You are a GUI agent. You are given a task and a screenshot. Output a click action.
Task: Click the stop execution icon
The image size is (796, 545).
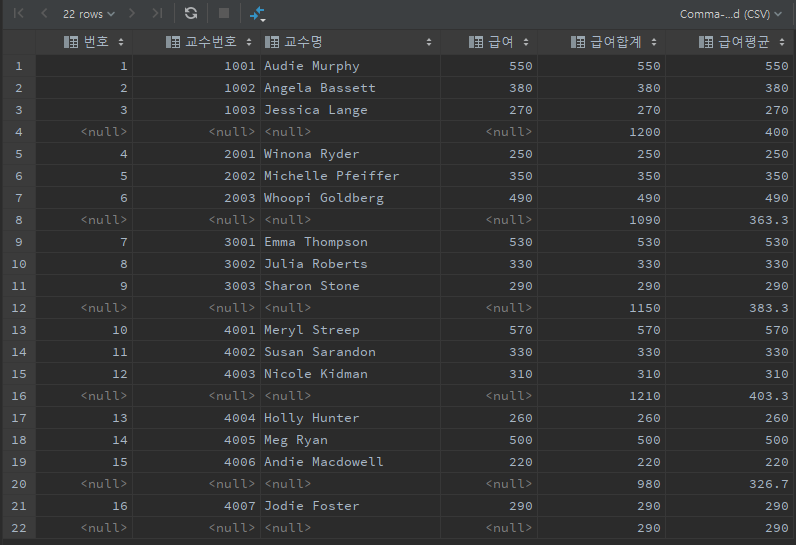(x=224, y=14)
